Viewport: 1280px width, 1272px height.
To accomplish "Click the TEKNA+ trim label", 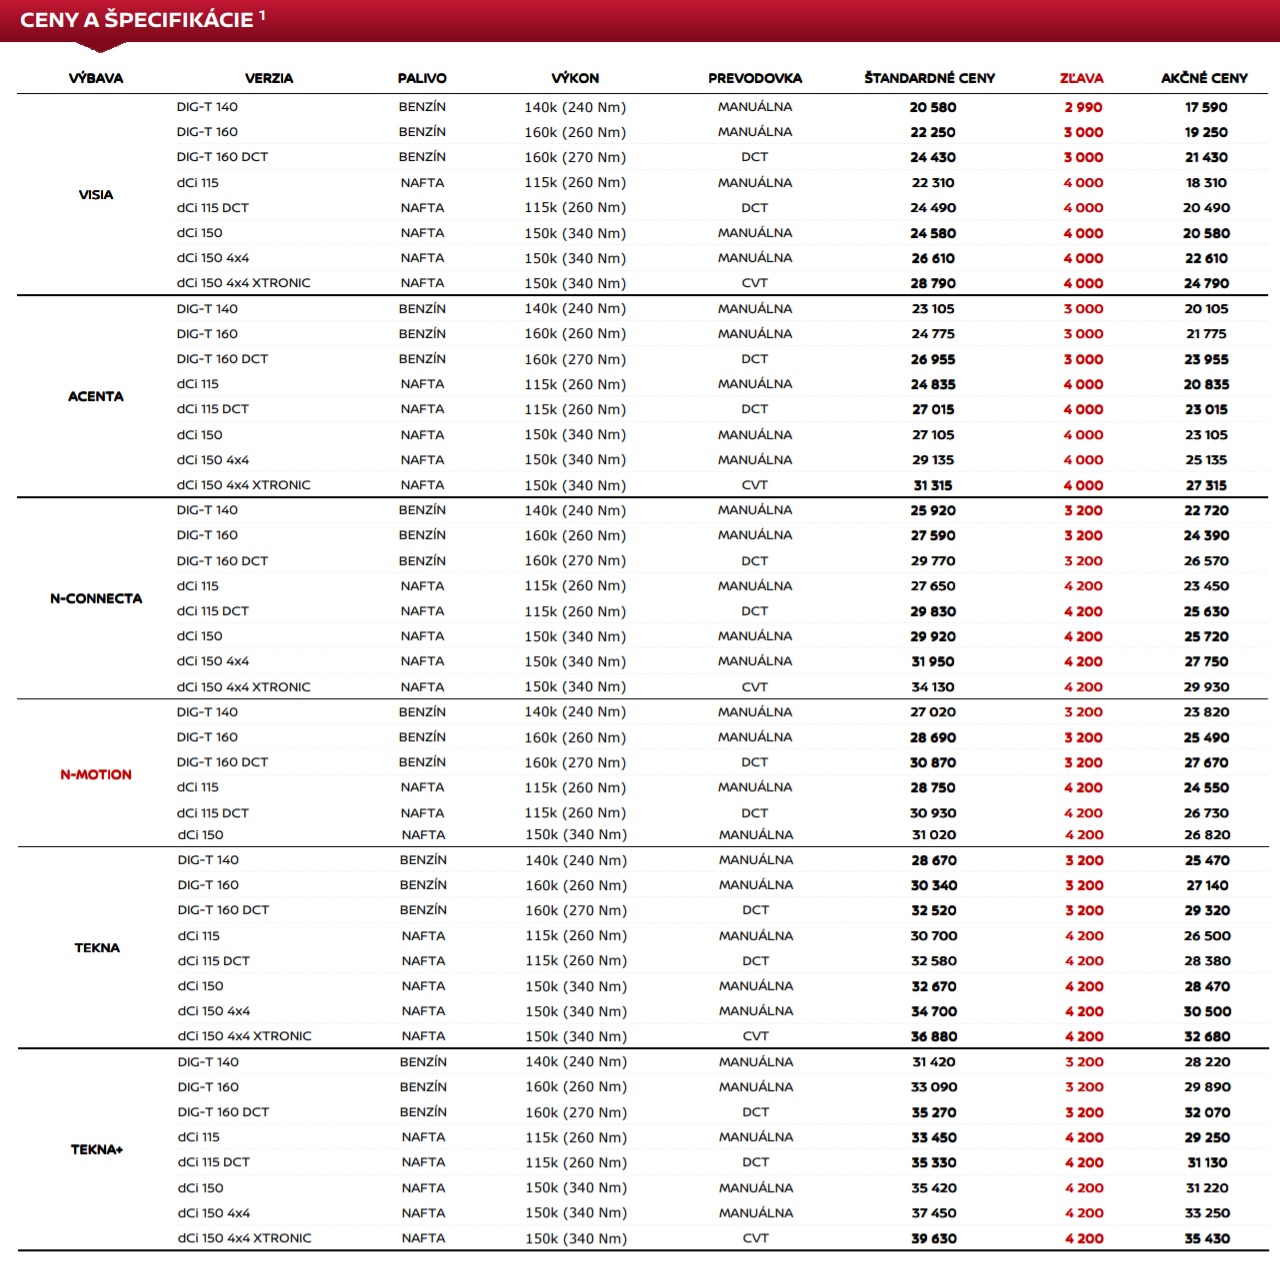I will 97,1150.
